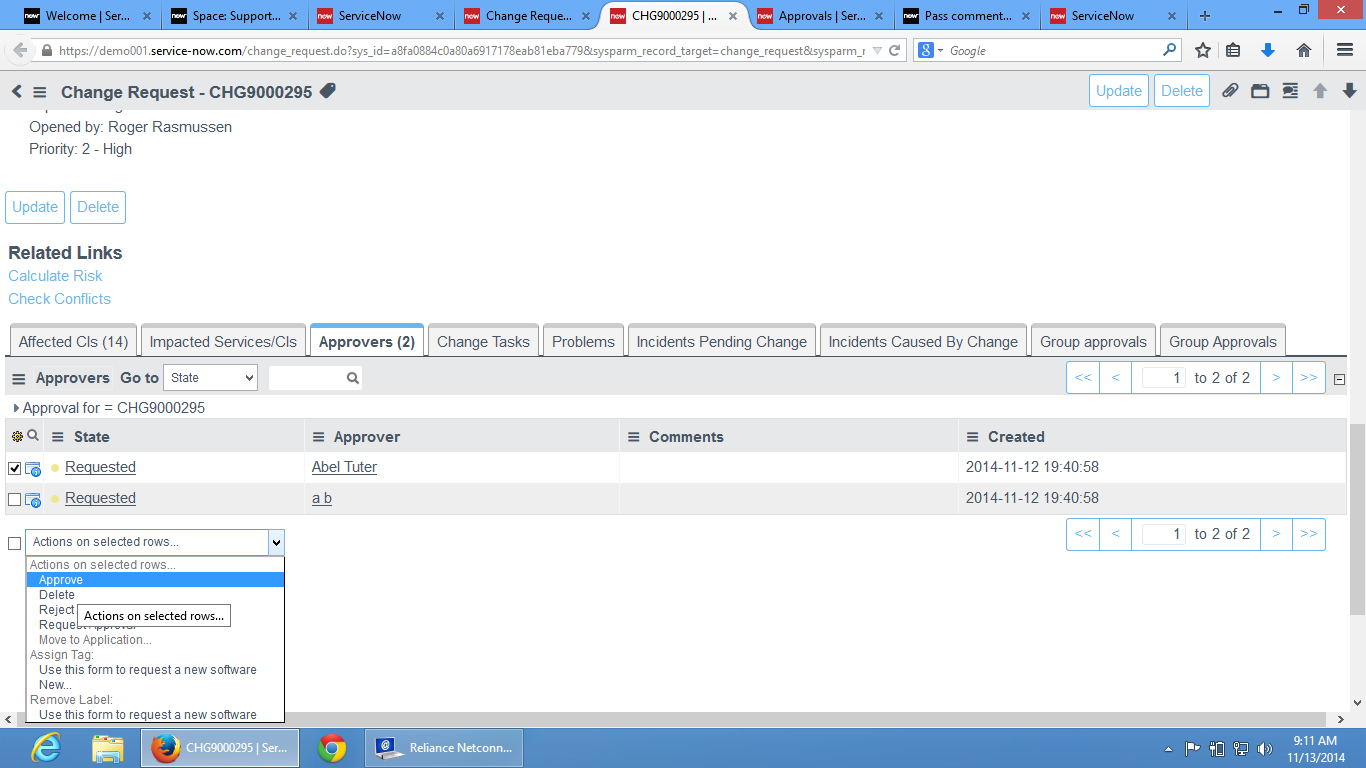The height and width of the screenshot is (768, 1366).
Task: Open Firefox downloads arrow
Action: (1268, 50)
